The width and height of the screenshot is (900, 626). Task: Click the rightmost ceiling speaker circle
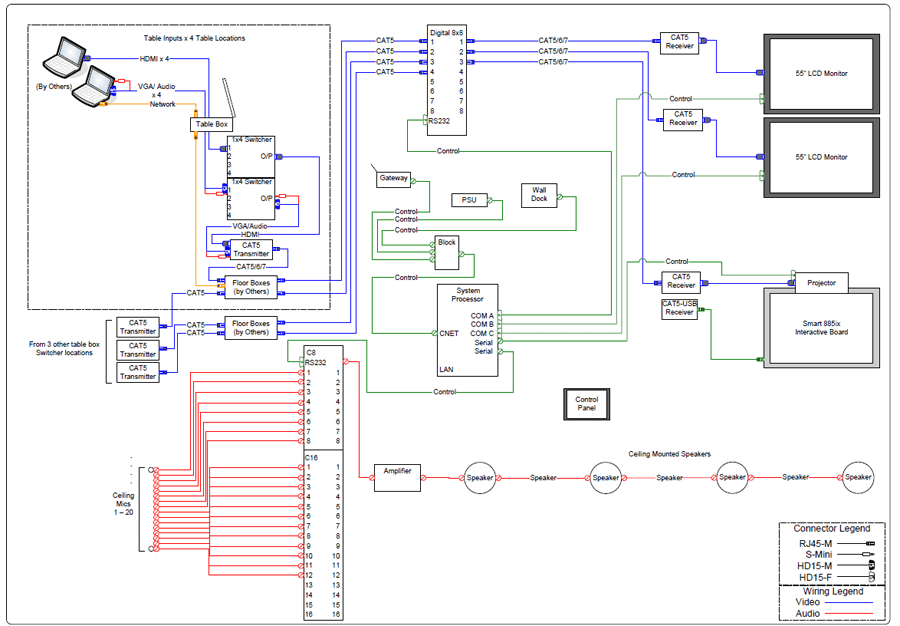tap(858, 478)
